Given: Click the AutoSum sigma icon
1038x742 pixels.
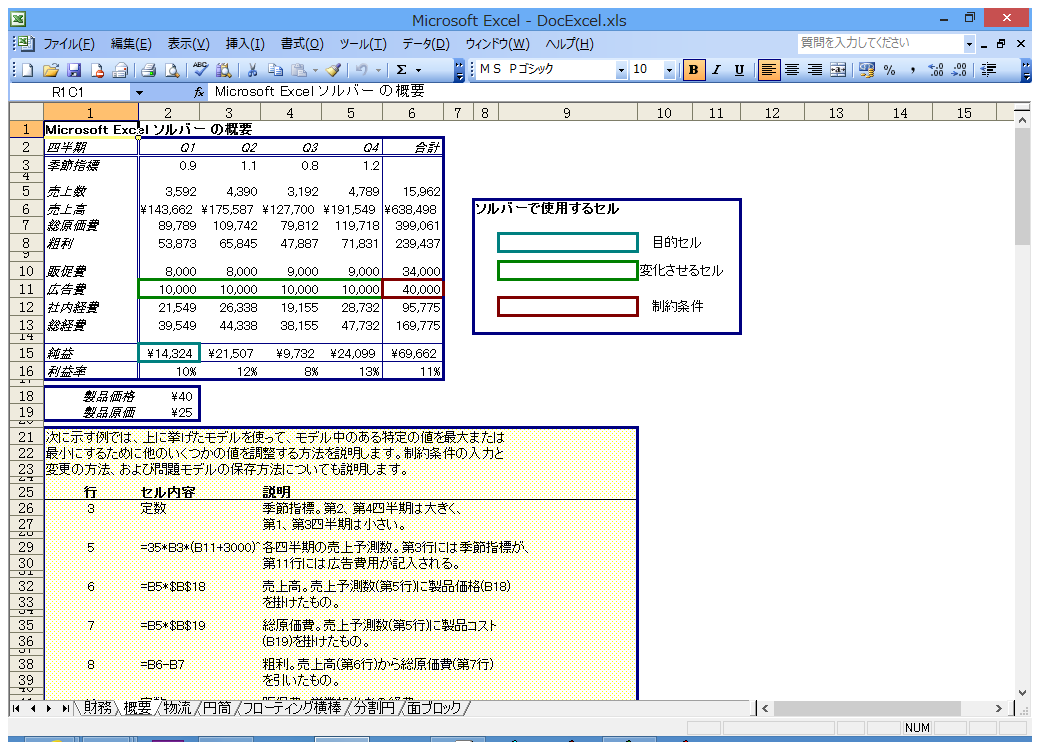Looking at the screenshot, I should (402, 70).
